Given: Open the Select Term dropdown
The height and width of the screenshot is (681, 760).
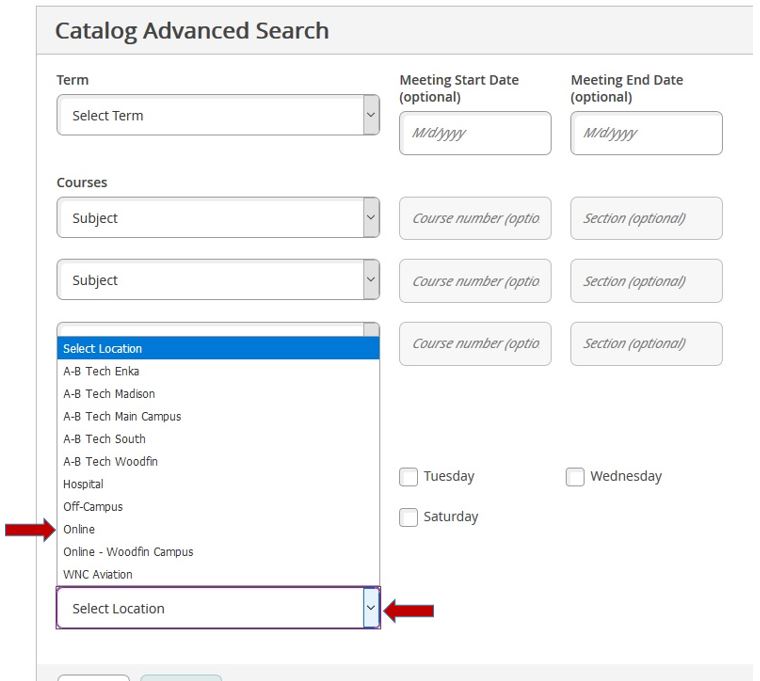Looking at the screenshot, I should [218, 116].
